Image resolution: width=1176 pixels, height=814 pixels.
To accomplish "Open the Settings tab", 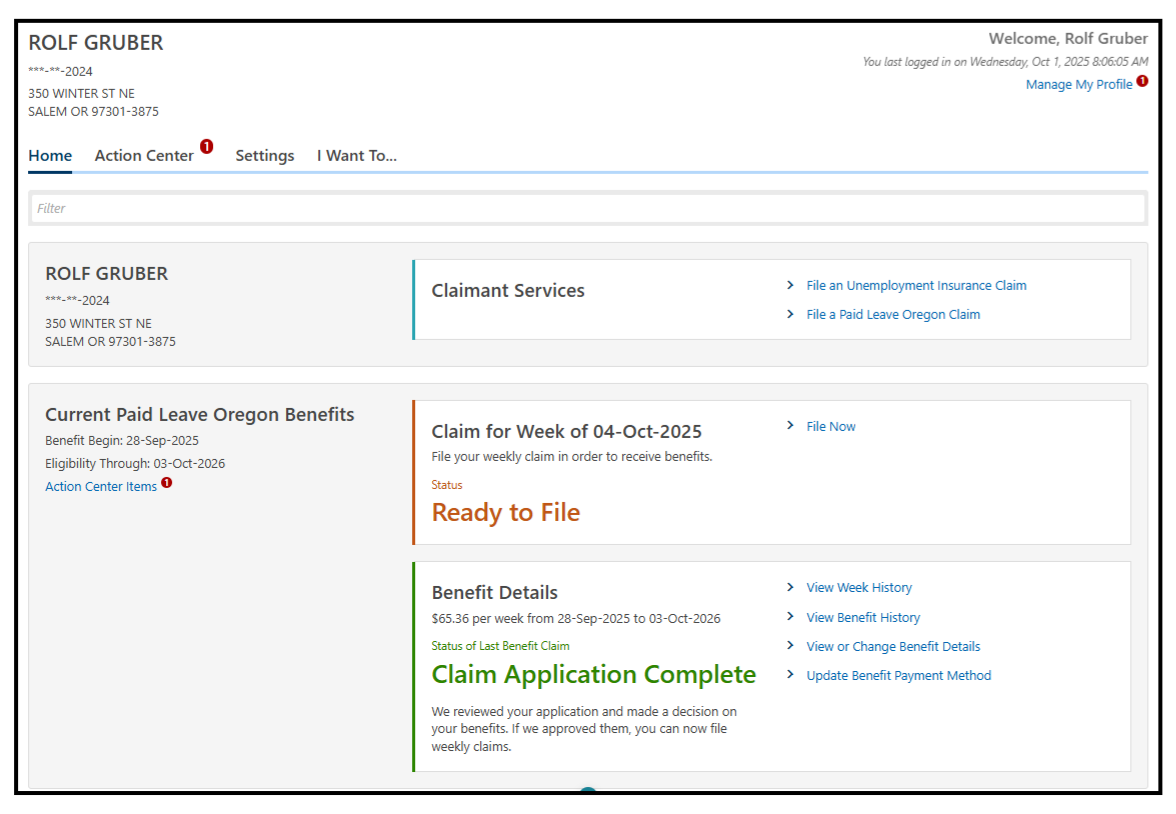I will tap(265, 156).
